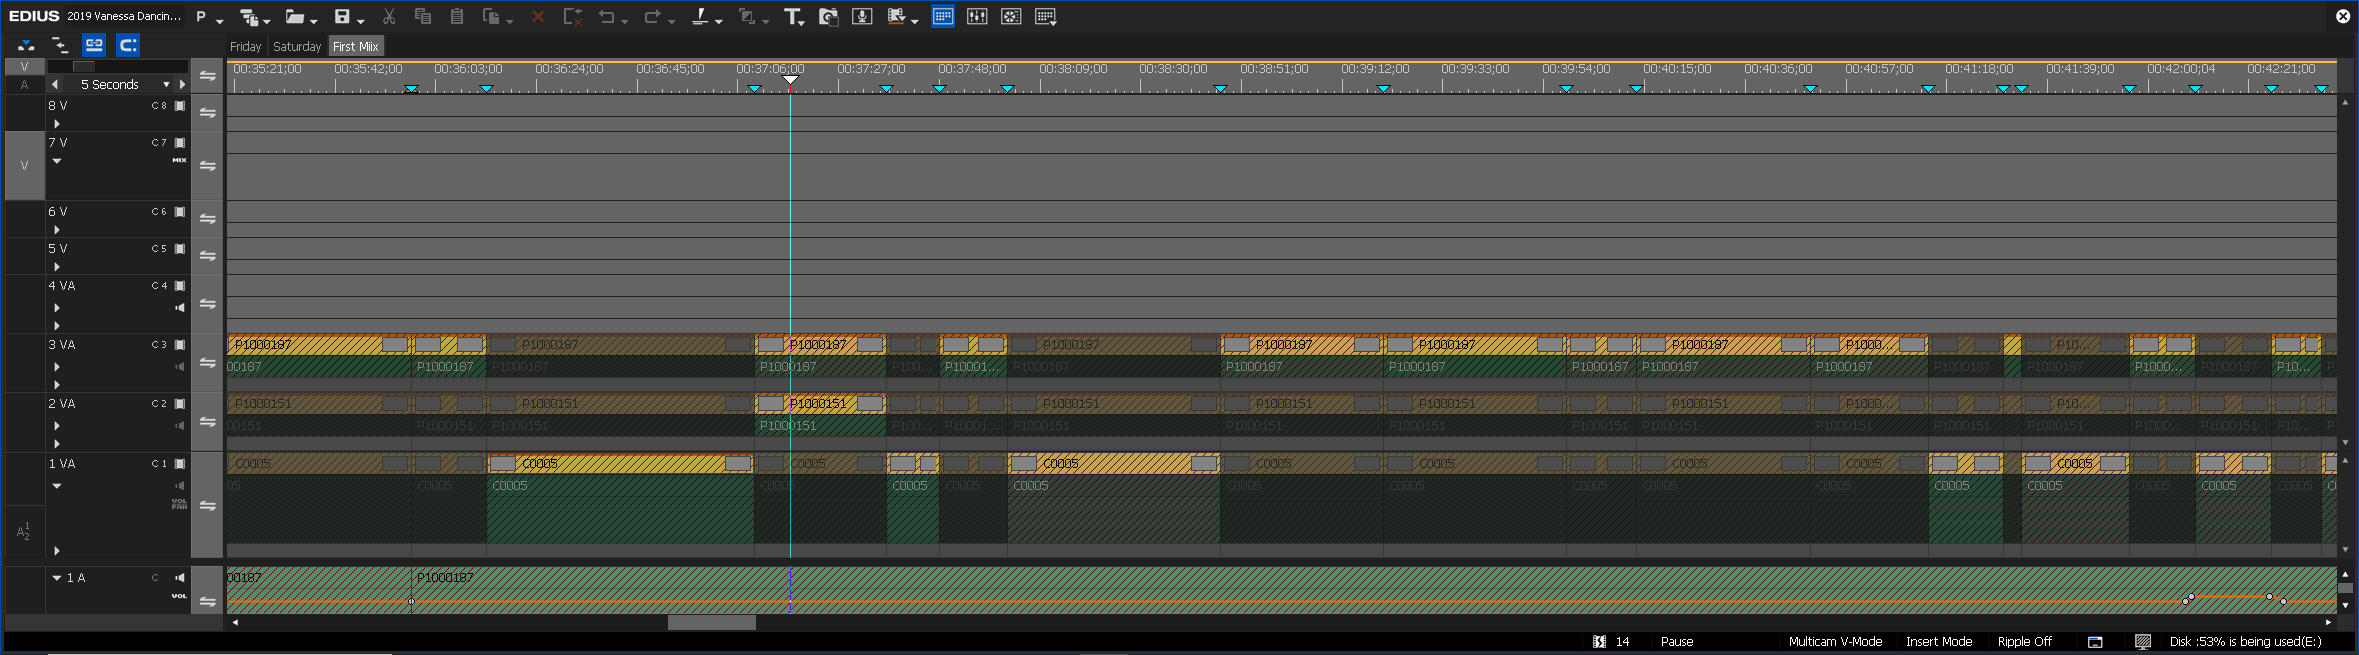2359x655 pixels.
Task: Toggle audio mute on track 4 VA
Action: click(x=180, y=308)
